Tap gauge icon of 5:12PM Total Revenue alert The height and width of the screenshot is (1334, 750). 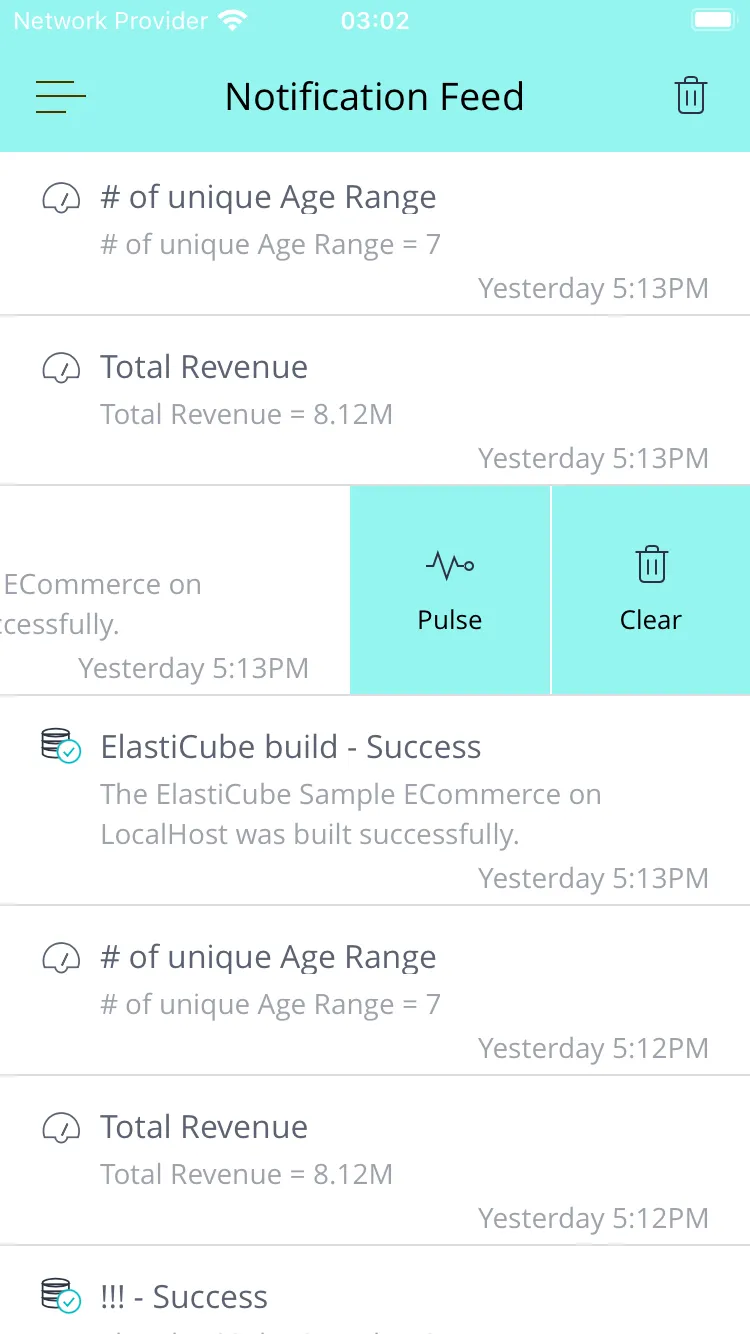(61, 1128)
